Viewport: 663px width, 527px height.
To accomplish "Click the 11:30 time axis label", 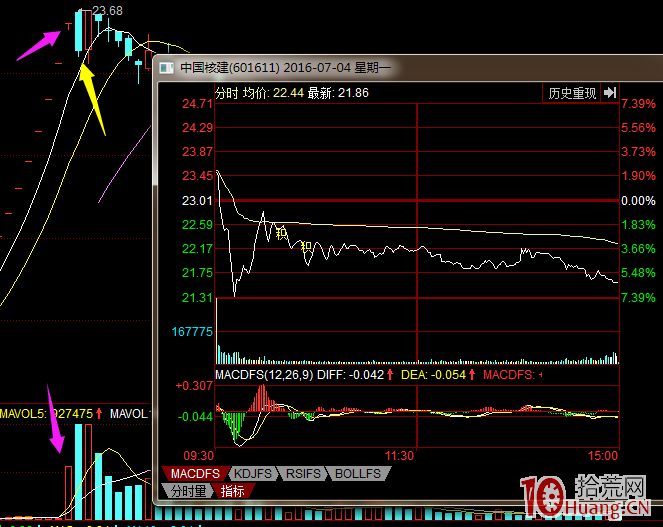I will (399, 456).
